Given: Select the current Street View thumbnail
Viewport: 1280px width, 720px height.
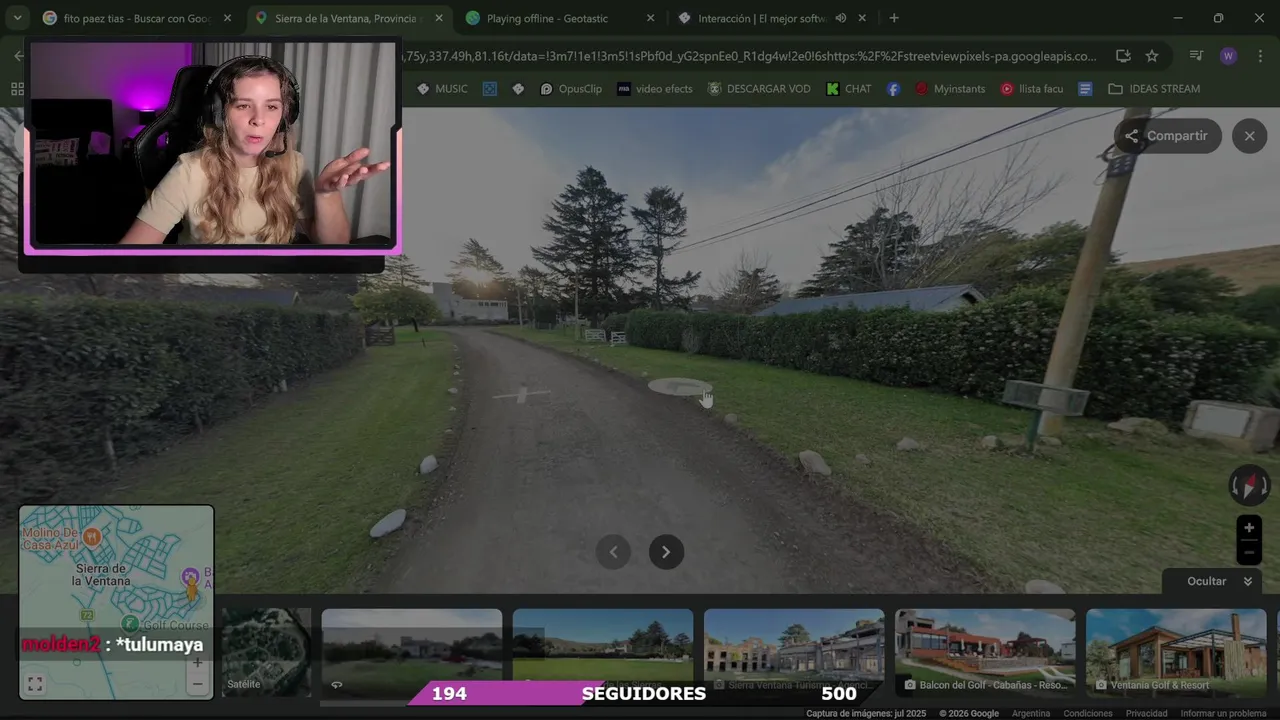Looking at the screenshot, I should (411, 652).
